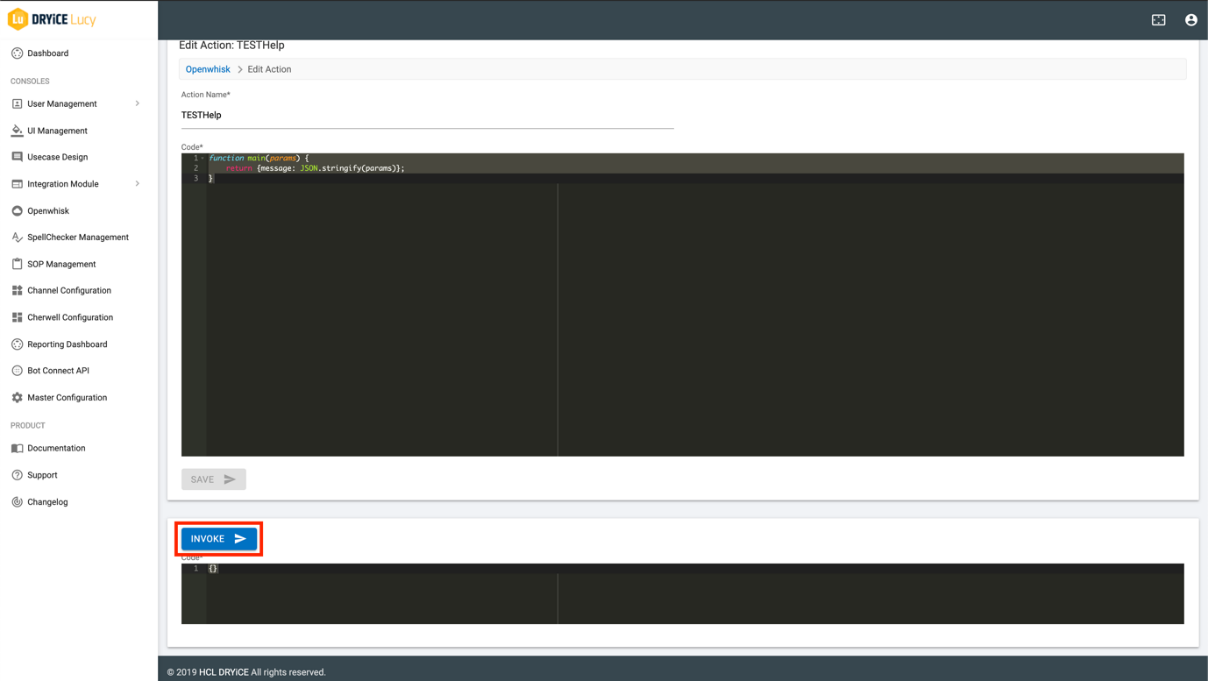Click the Action Name input field
Viewport: 1208px width, 681px height.
(427, 115)
